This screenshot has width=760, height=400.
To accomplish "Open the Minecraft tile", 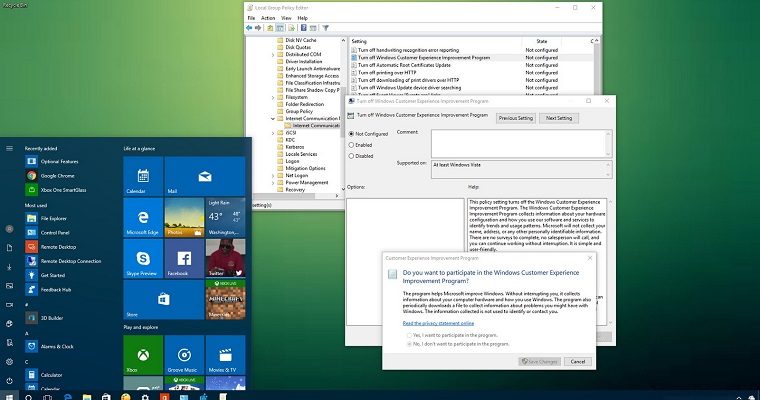I will (x=225, y=300).
